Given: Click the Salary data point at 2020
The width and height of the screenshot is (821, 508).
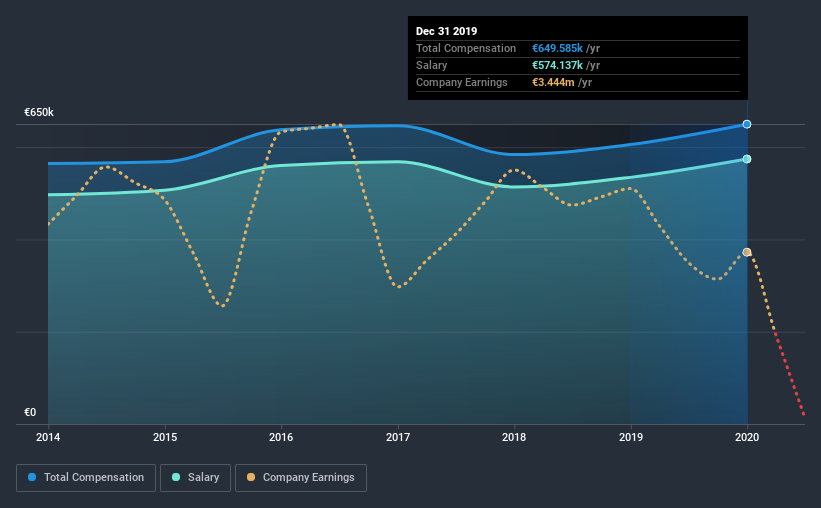Looking at the screenshot, I should click(x=747, y=159).
